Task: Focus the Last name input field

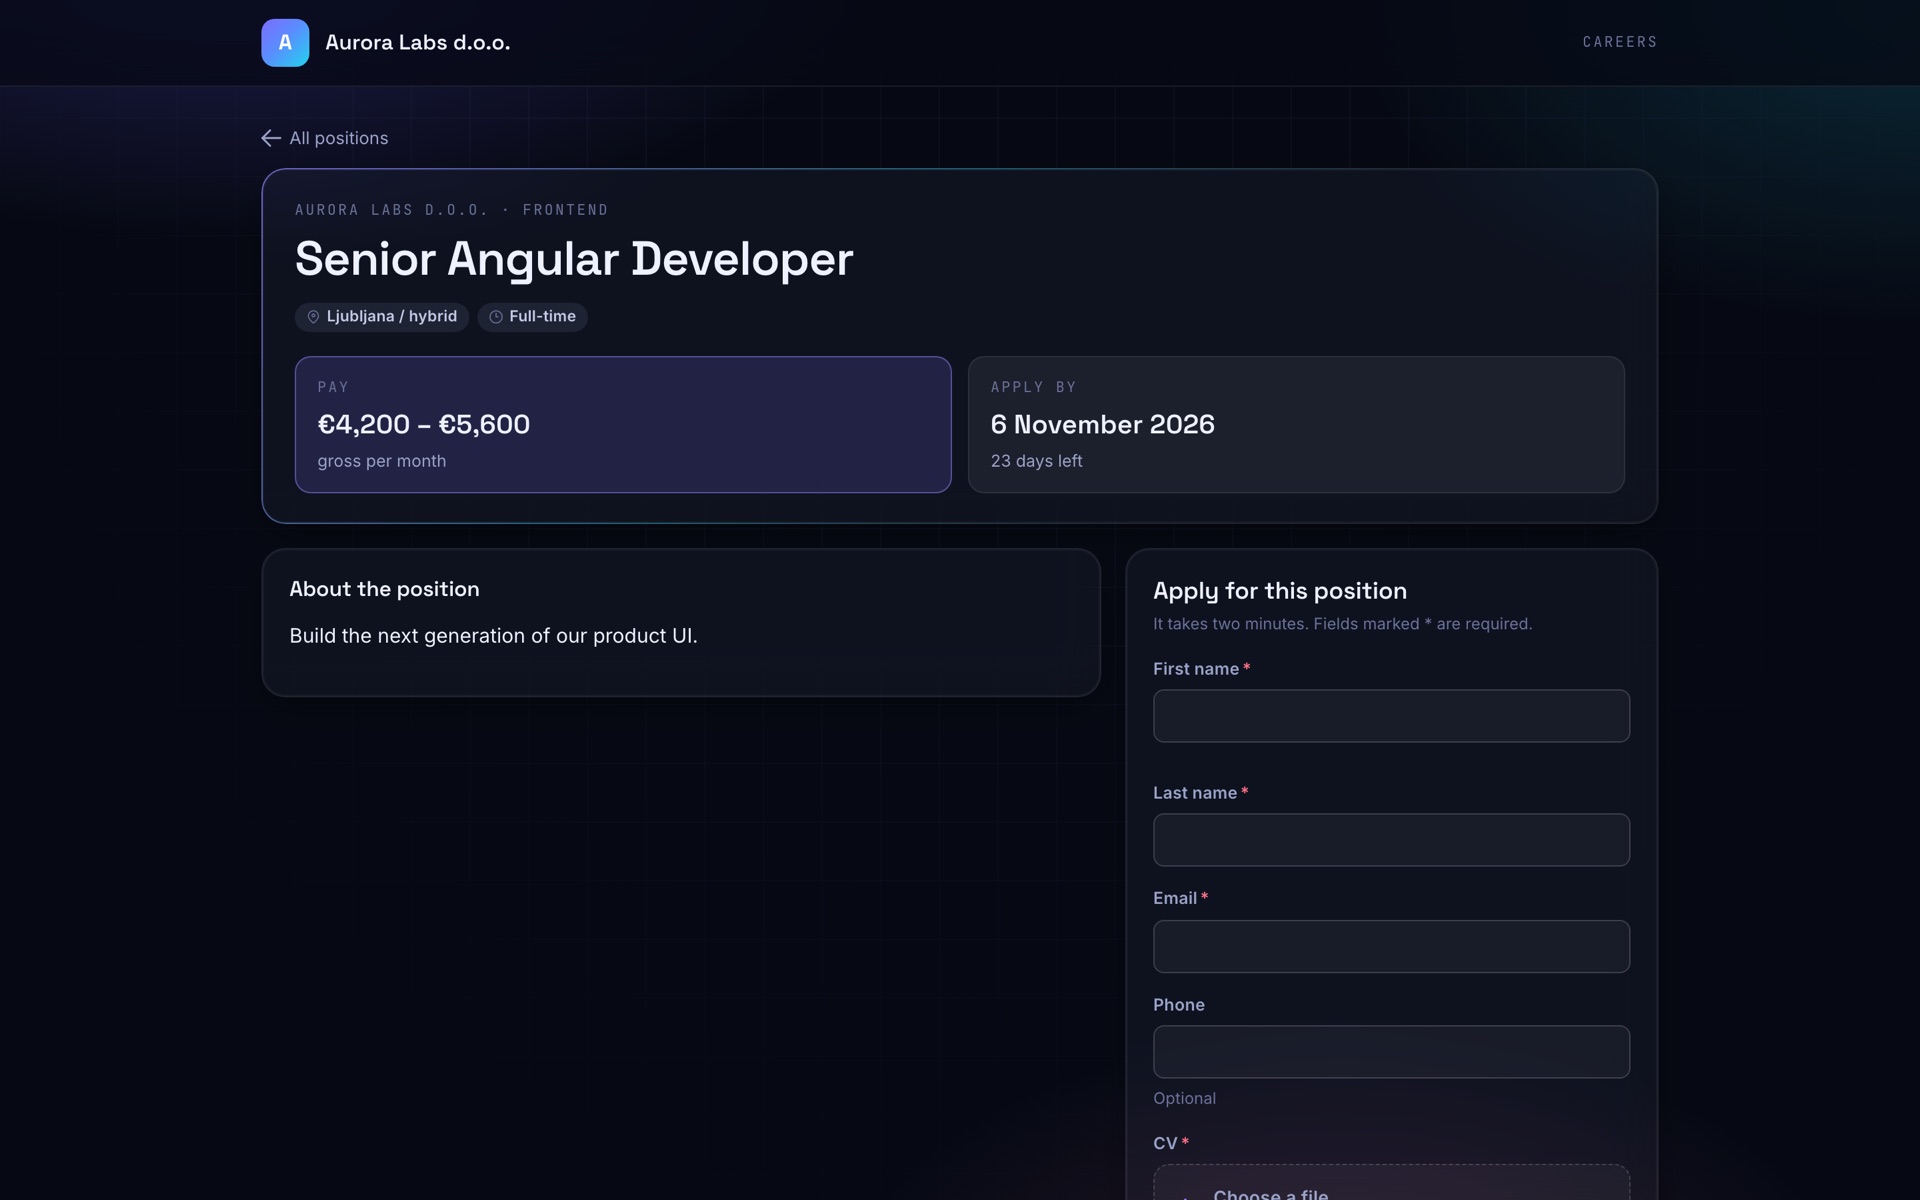Action: click(x=1391, y=840)
